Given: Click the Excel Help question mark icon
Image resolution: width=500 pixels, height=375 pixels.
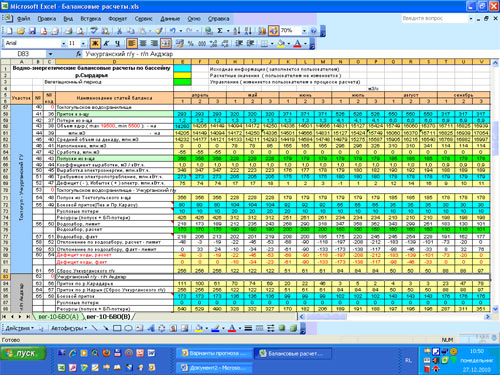Looking at the screenshot, I should pos(314,31).
